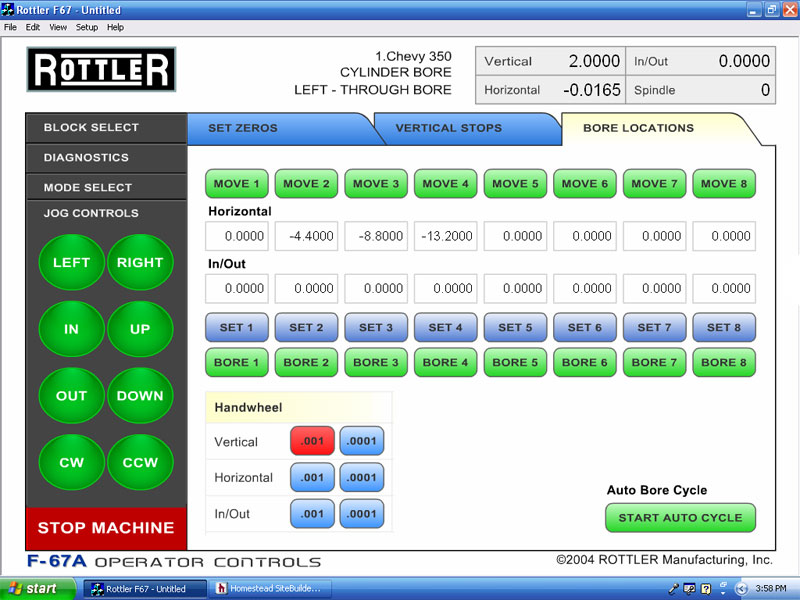The height and width of the screenshot is (600, 800).
Task: Switch to the Vertical Stops tab
Action: click(x=449, y=129)
